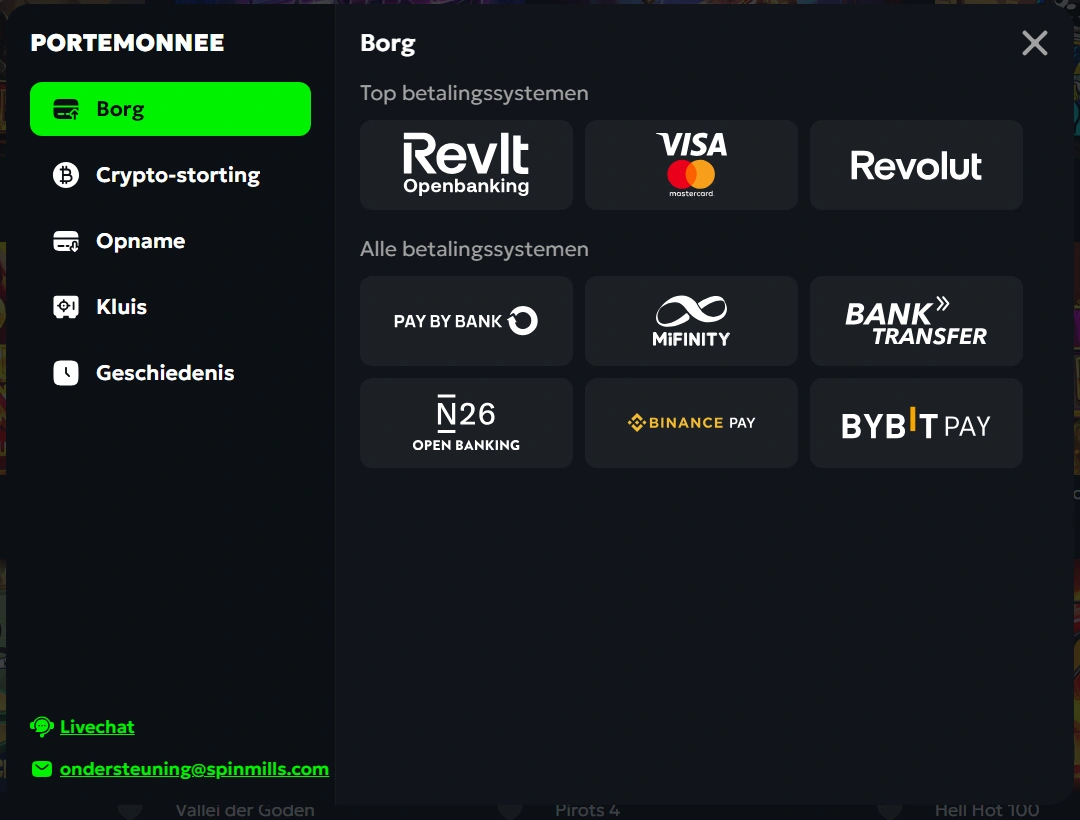Click the support email envelope icon

(x=42, y=769)
